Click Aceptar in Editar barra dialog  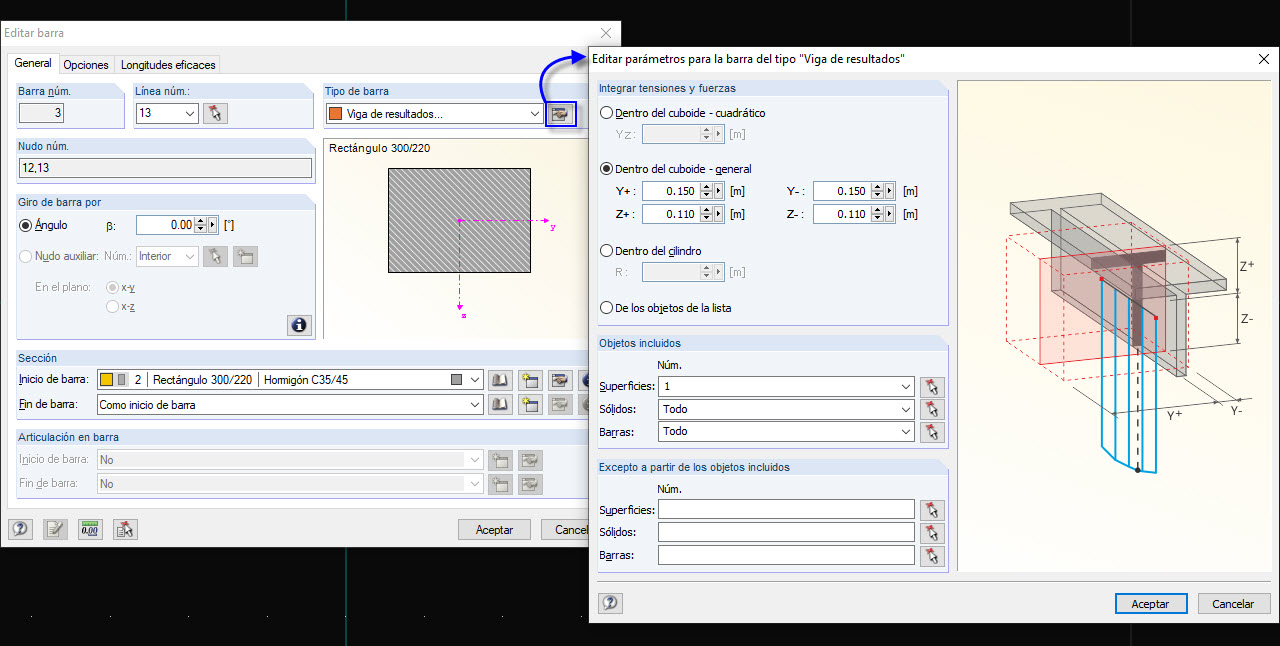494,530
